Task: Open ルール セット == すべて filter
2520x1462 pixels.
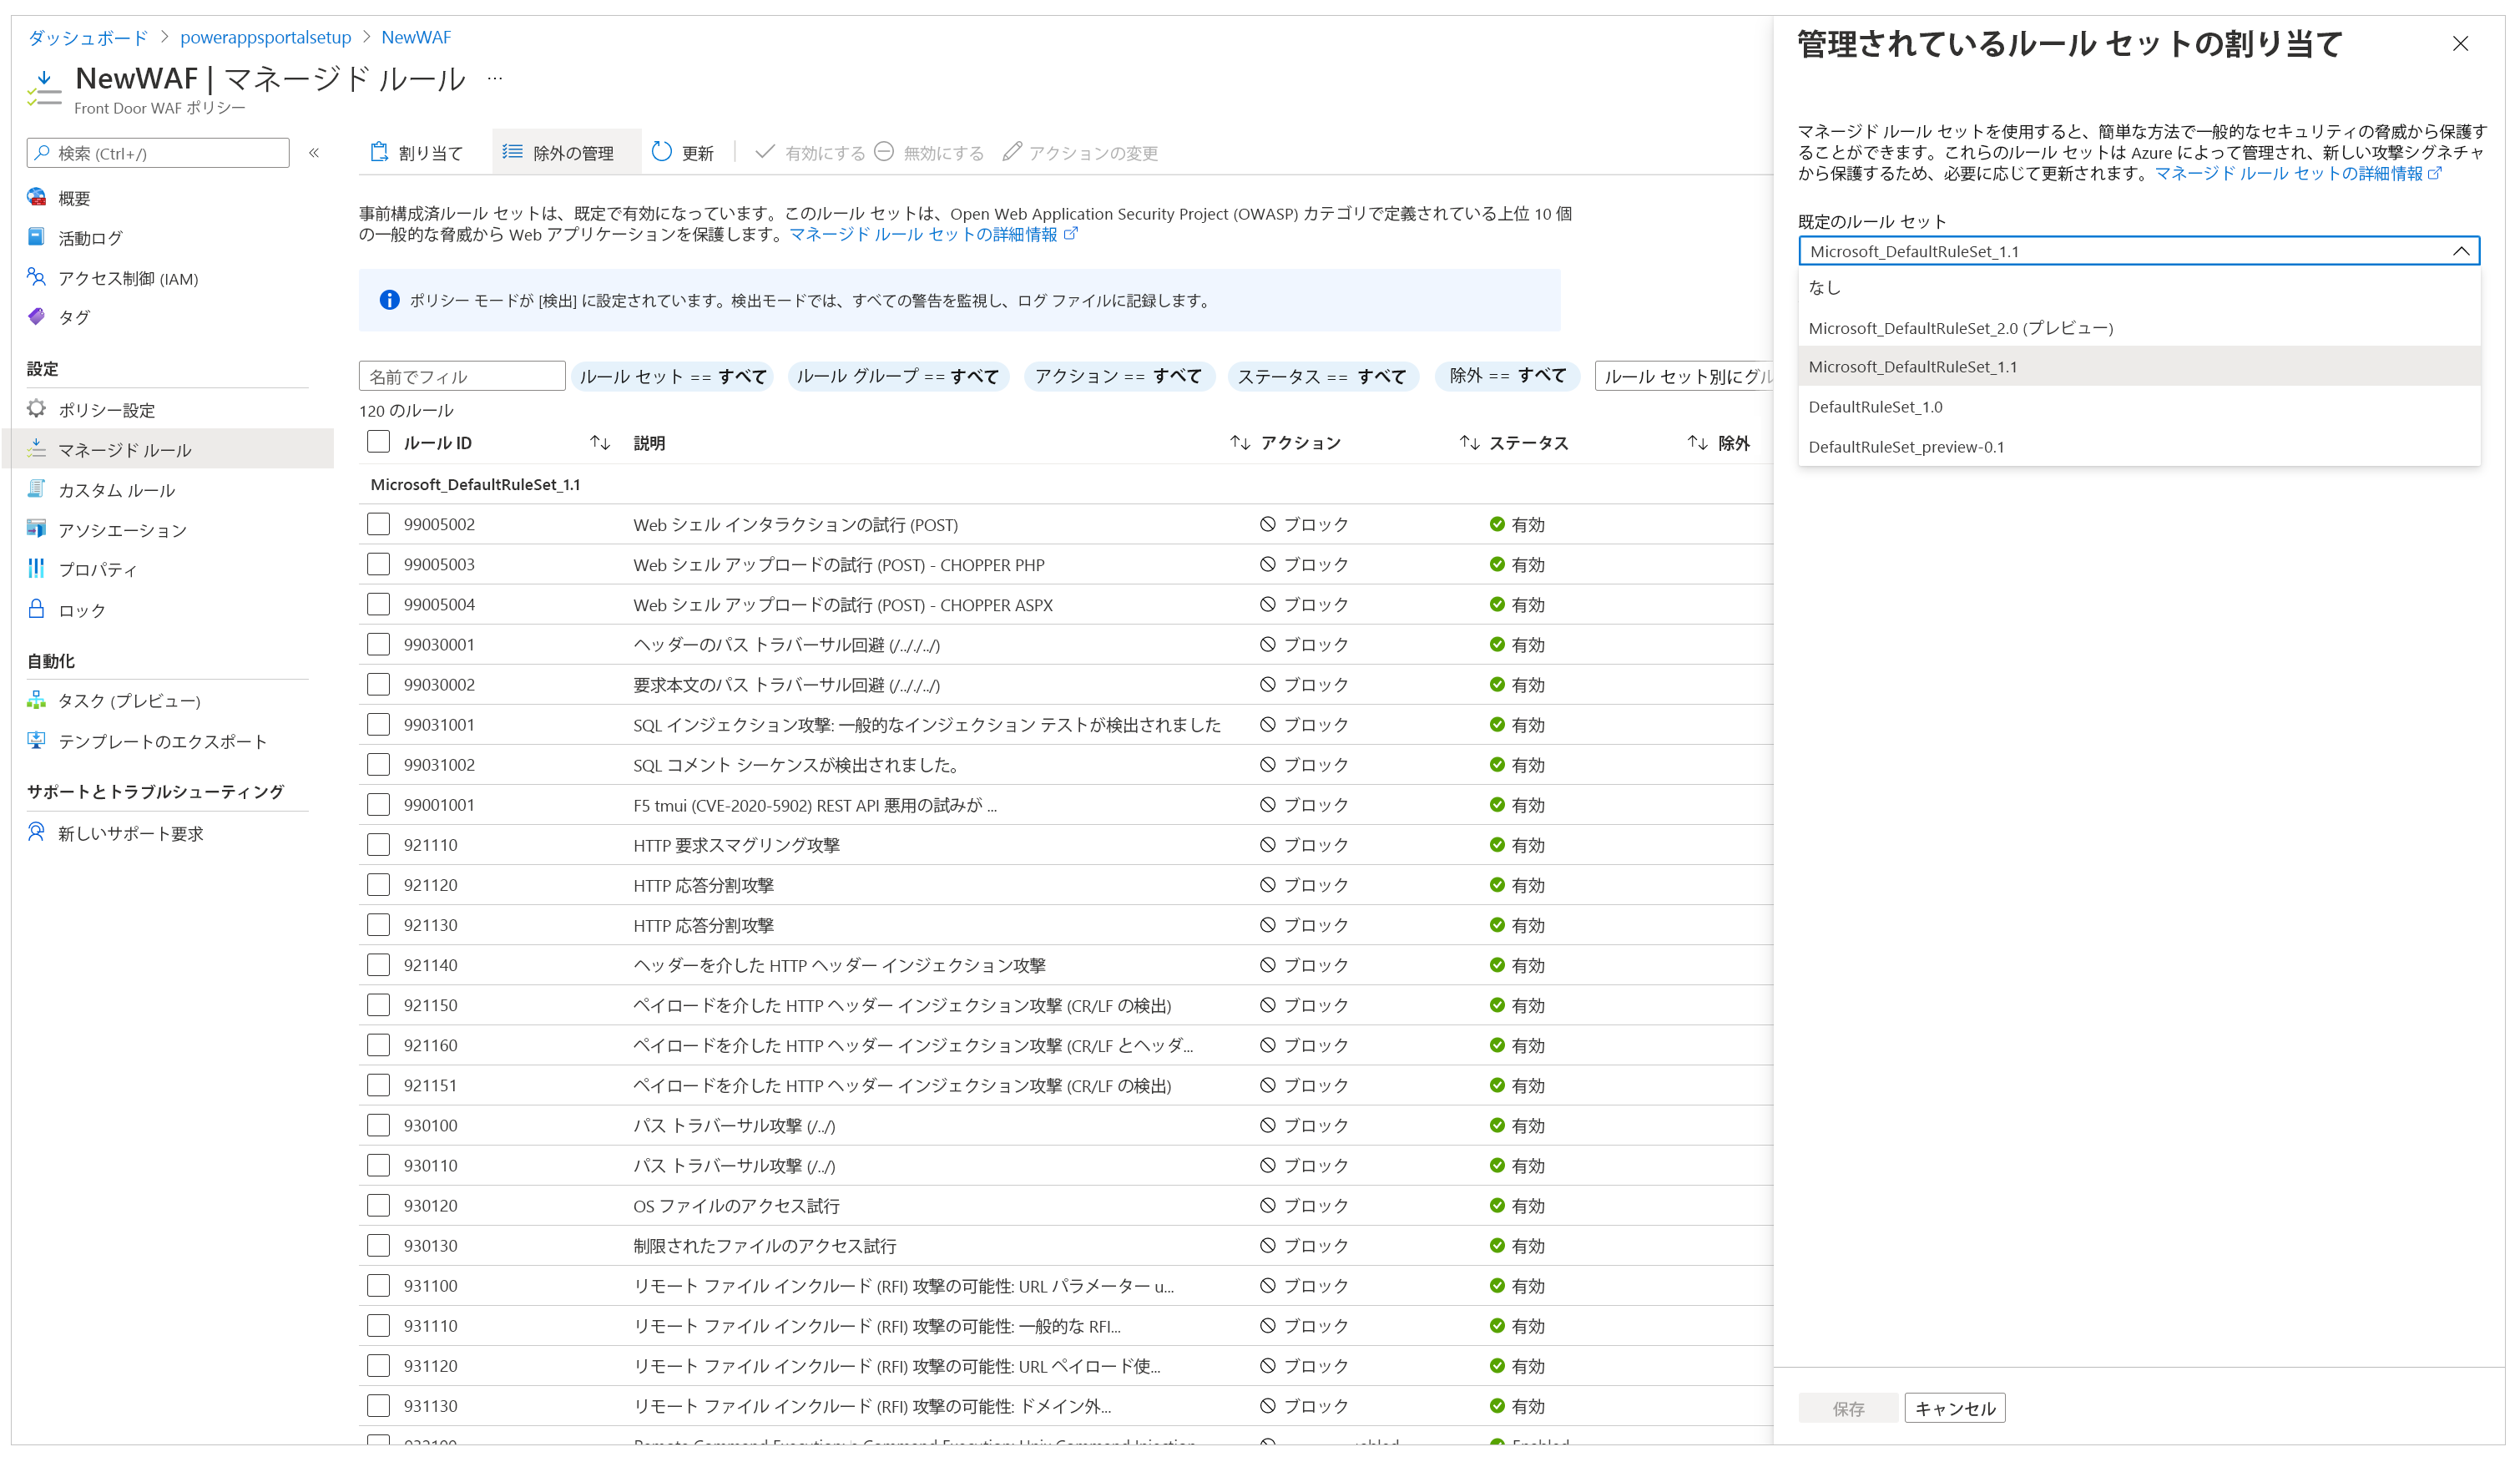Action: [672, 376]
